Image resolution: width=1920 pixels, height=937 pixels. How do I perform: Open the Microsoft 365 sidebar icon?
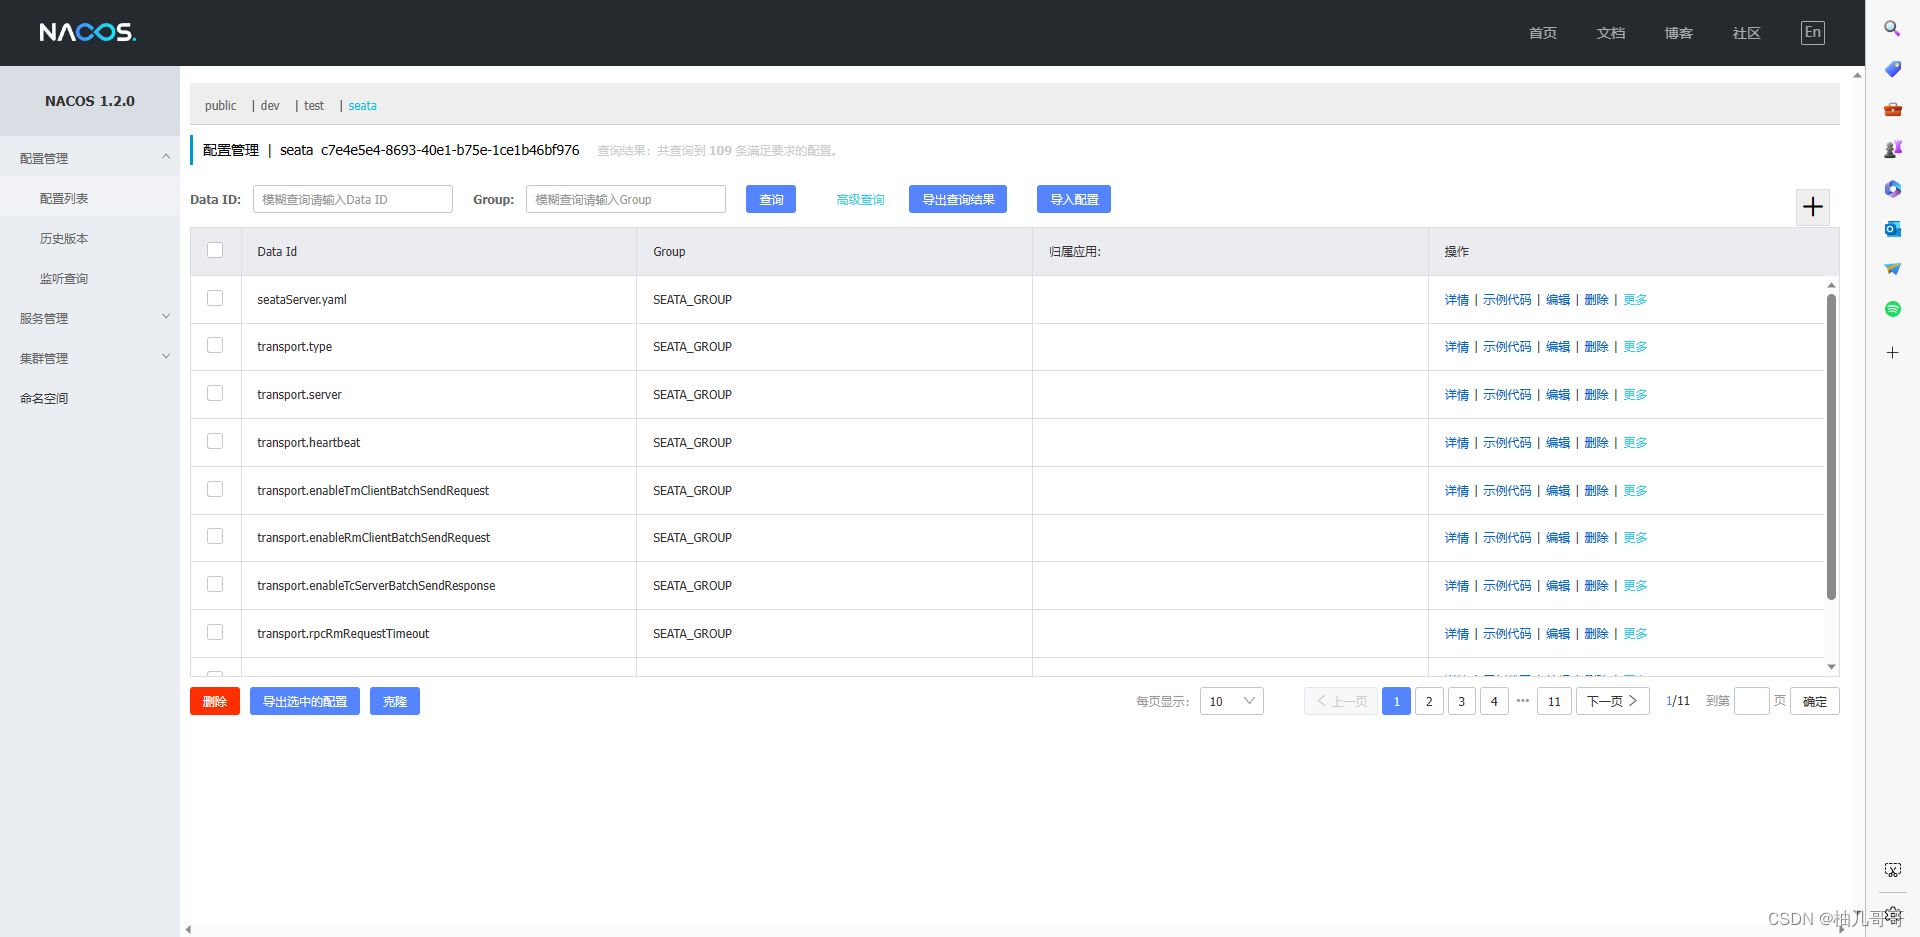pyautogui.click(x=1892, y=189)
